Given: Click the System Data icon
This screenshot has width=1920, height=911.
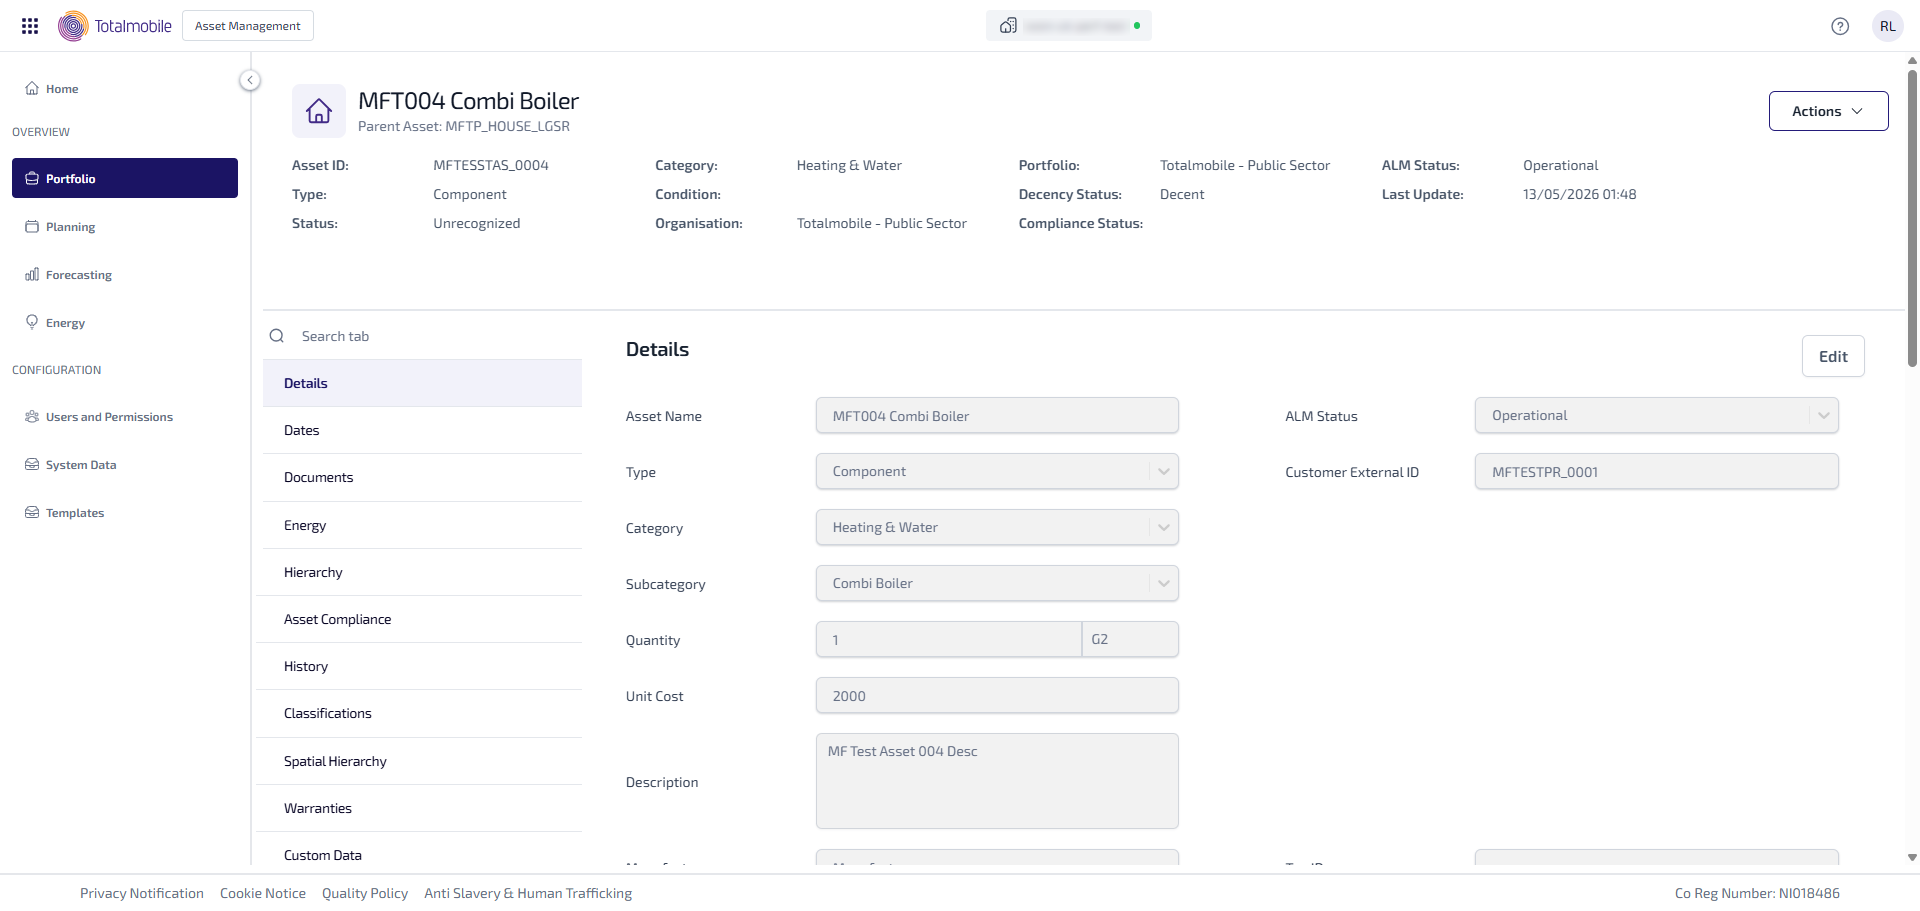Looking at the screenshot, I should coord(32,465).
